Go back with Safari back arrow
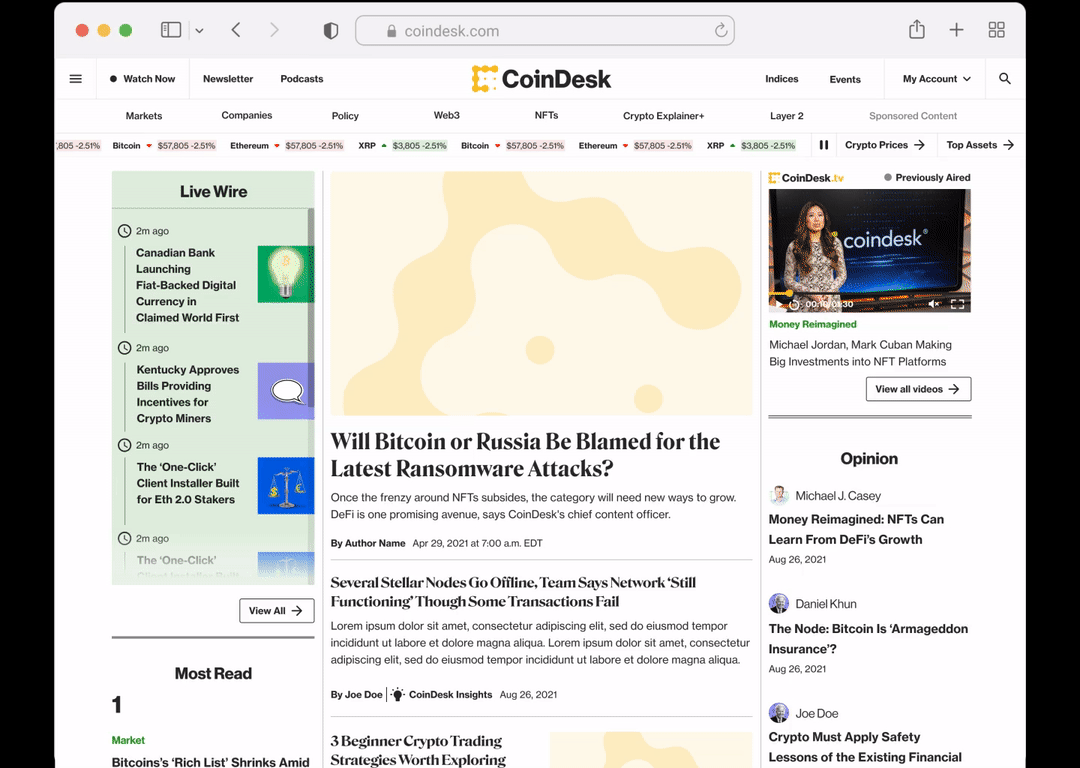This screenshot has width=1080, height=768. pyautogui.click(x=236, y=30)
